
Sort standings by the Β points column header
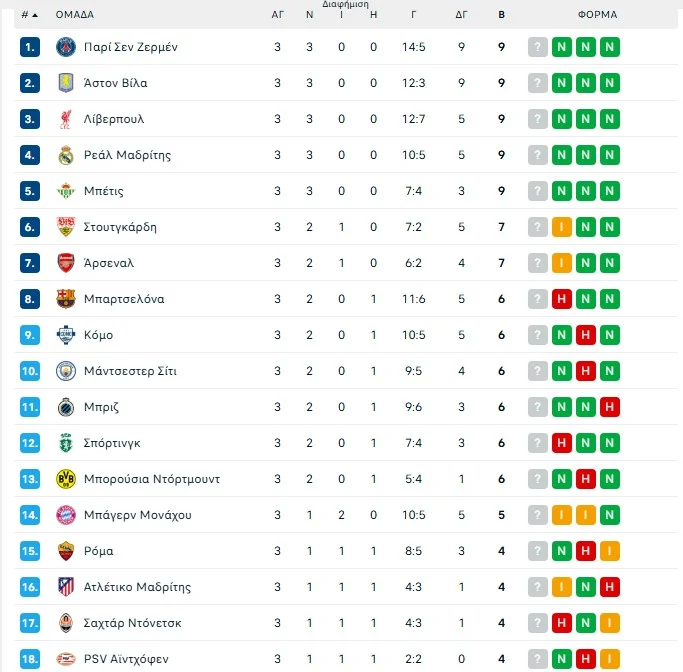pos(501,15)
